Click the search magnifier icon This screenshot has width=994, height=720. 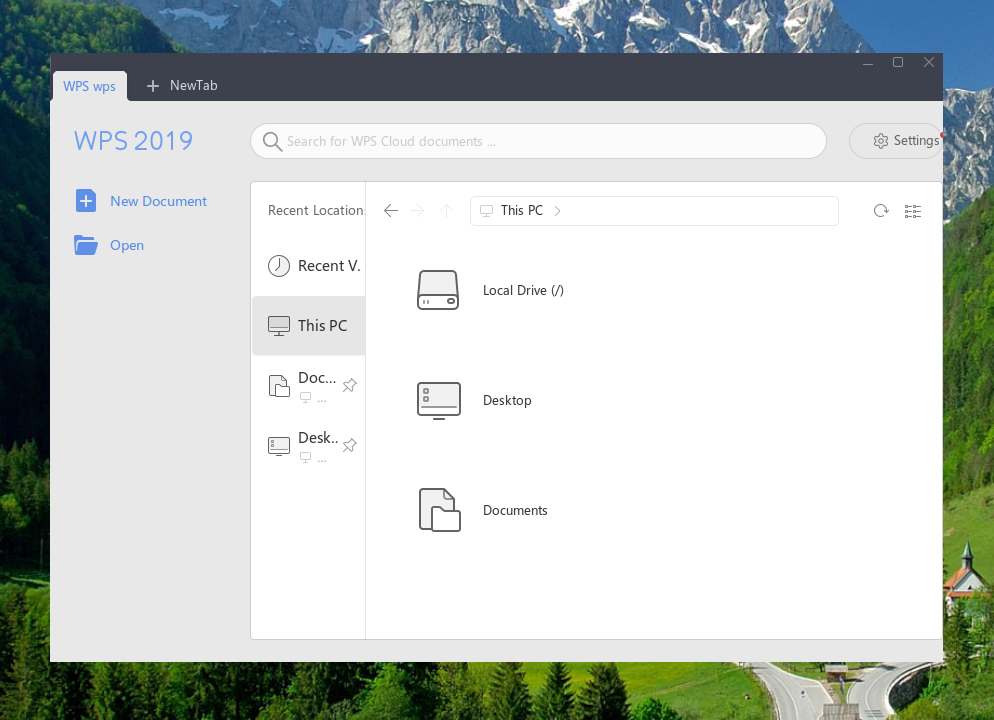(272, 141)
